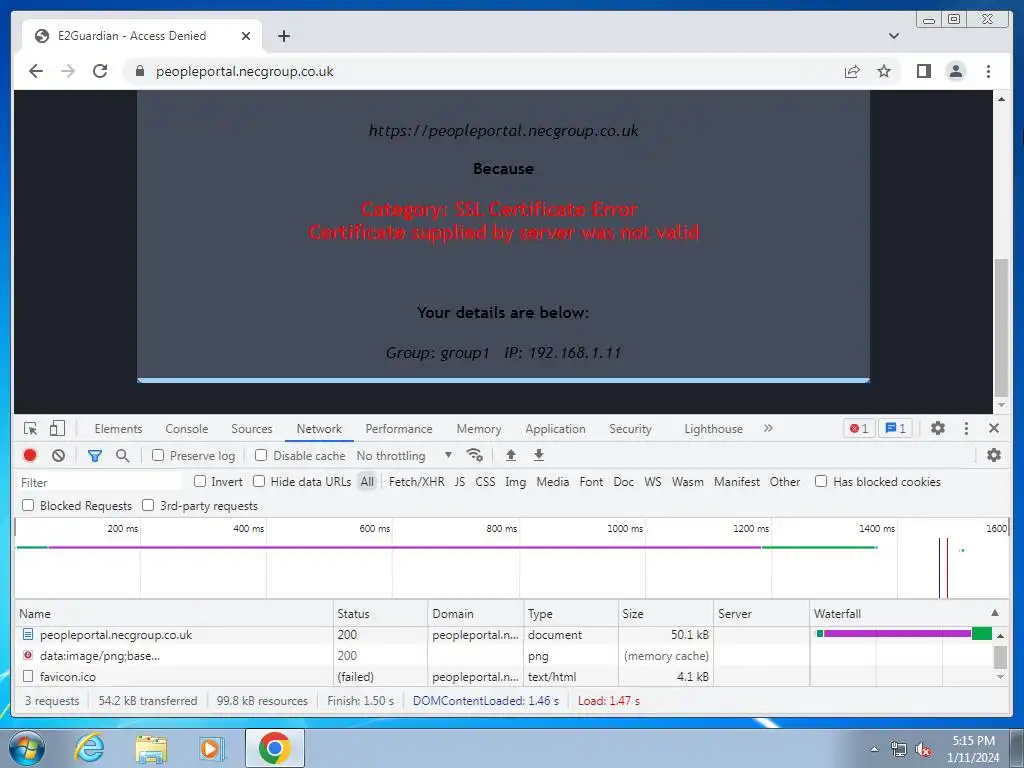Toggle the browser side panel
The image size is (1024, 768).
click(923, 71)
